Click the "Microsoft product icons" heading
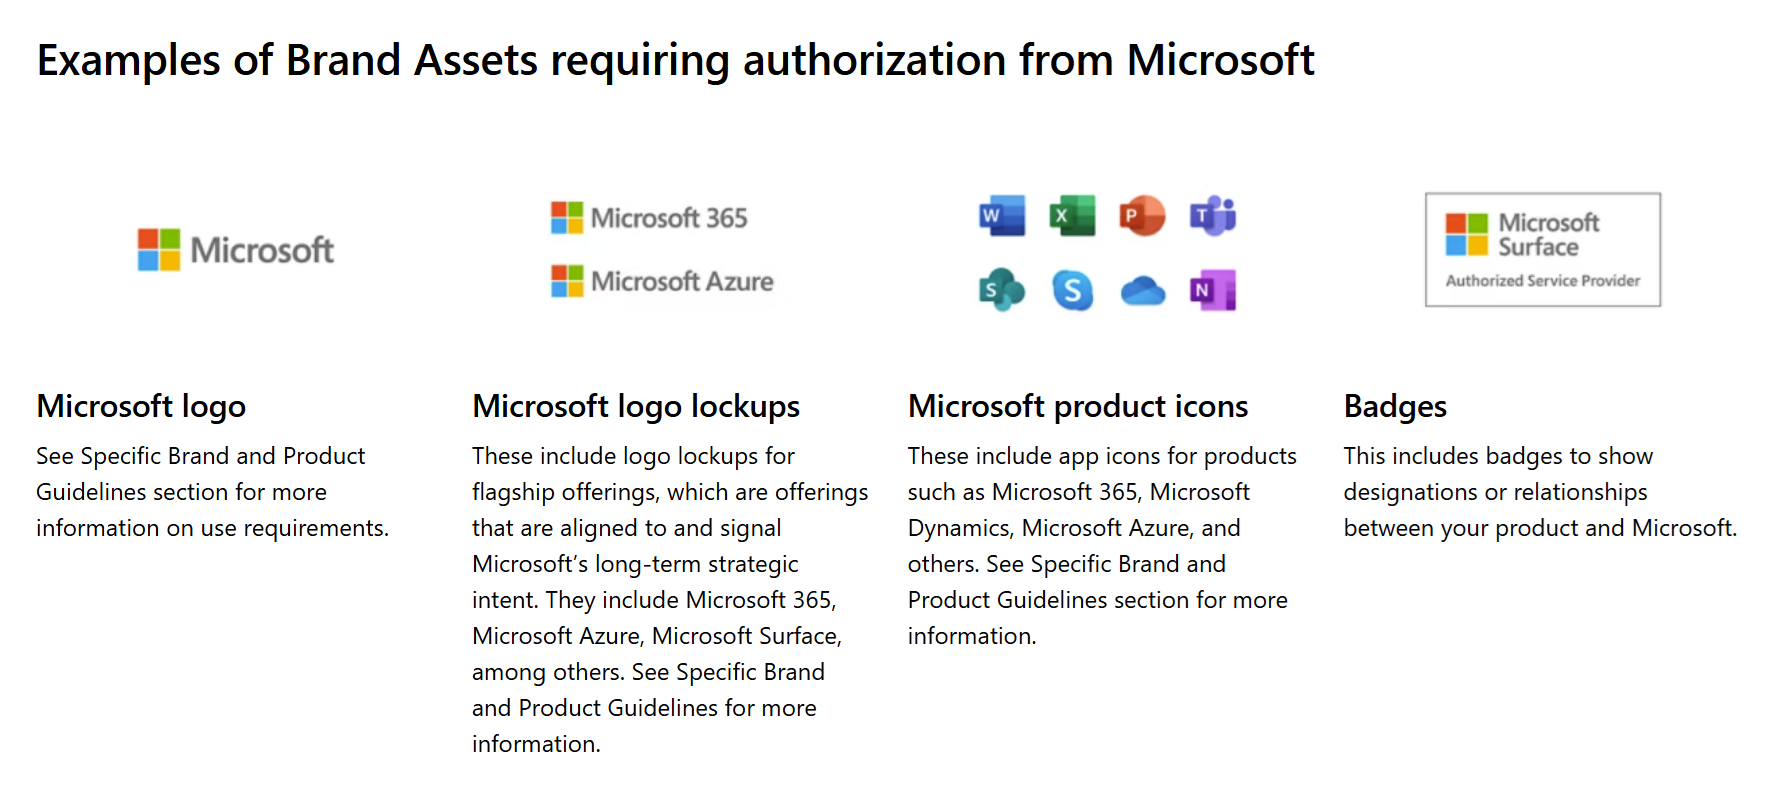Viewport: 1768px width, 791px height. (1078, 406)
